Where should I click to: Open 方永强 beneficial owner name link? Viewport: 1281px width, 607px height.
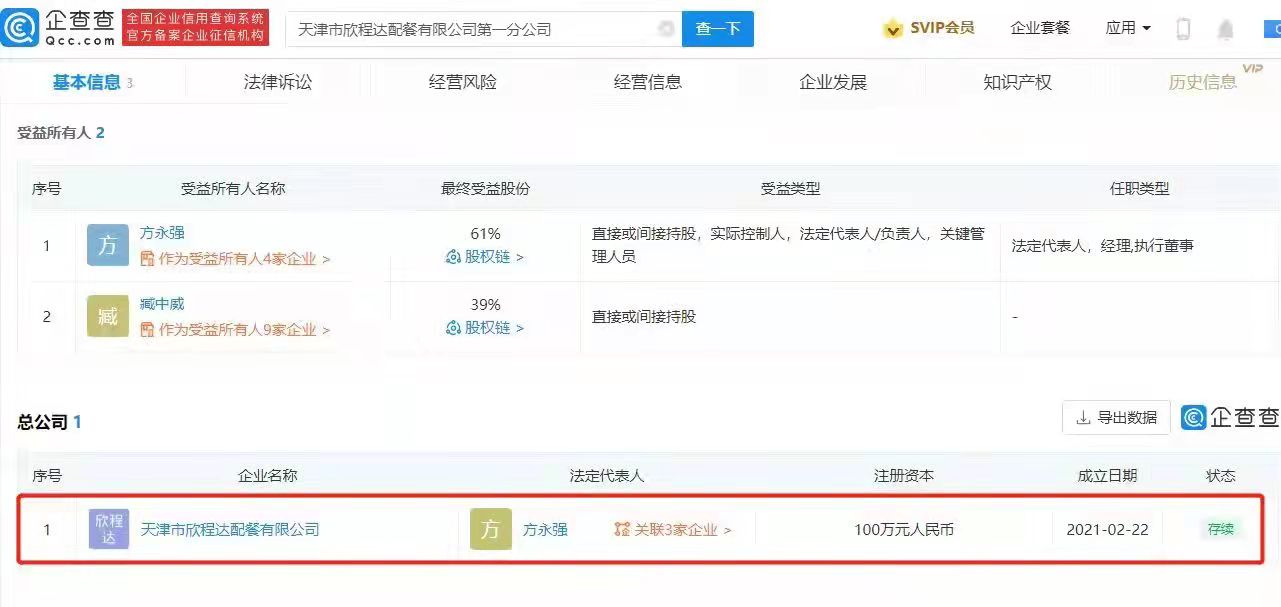pos(162,233)
